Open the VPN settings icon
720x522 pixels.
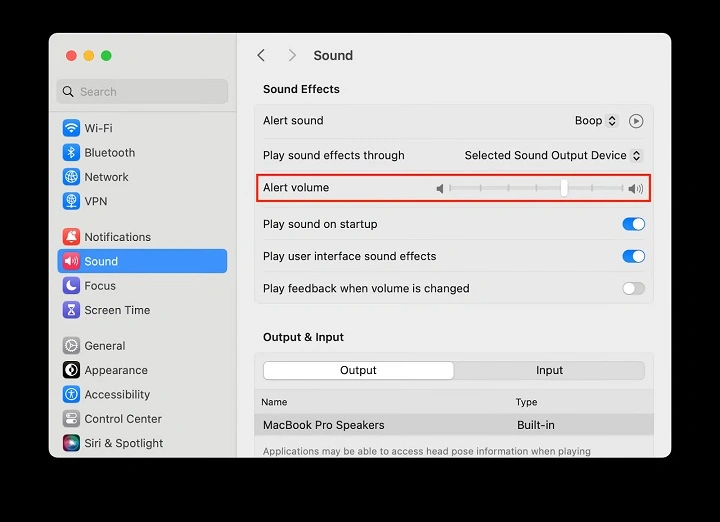71,201
